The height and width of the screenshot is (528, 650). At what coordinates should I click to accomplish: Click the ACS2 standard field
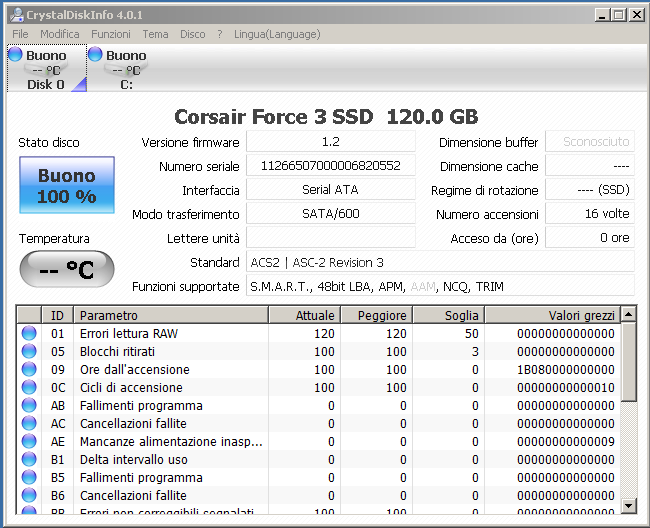click(440, 262)
